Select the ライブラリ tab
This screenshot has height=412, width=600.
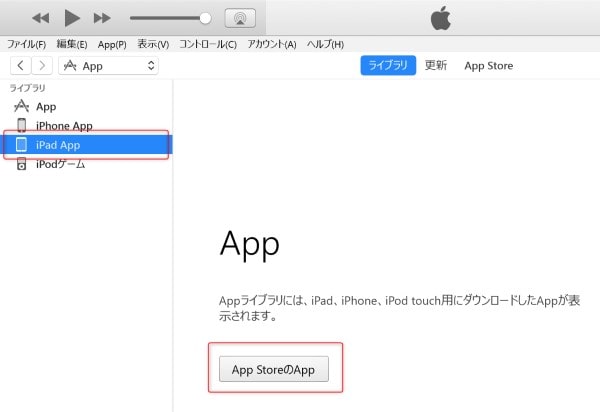[388, 65]
